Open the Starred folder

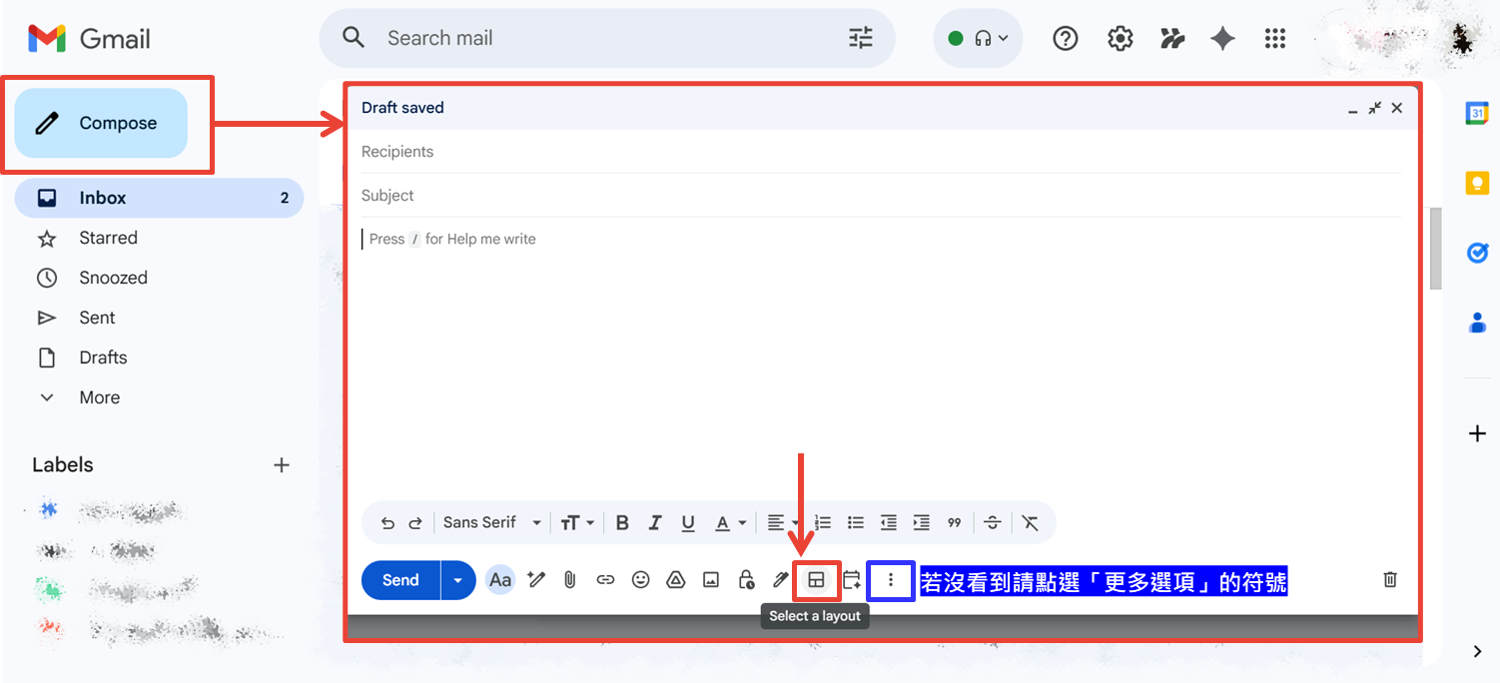108,238
